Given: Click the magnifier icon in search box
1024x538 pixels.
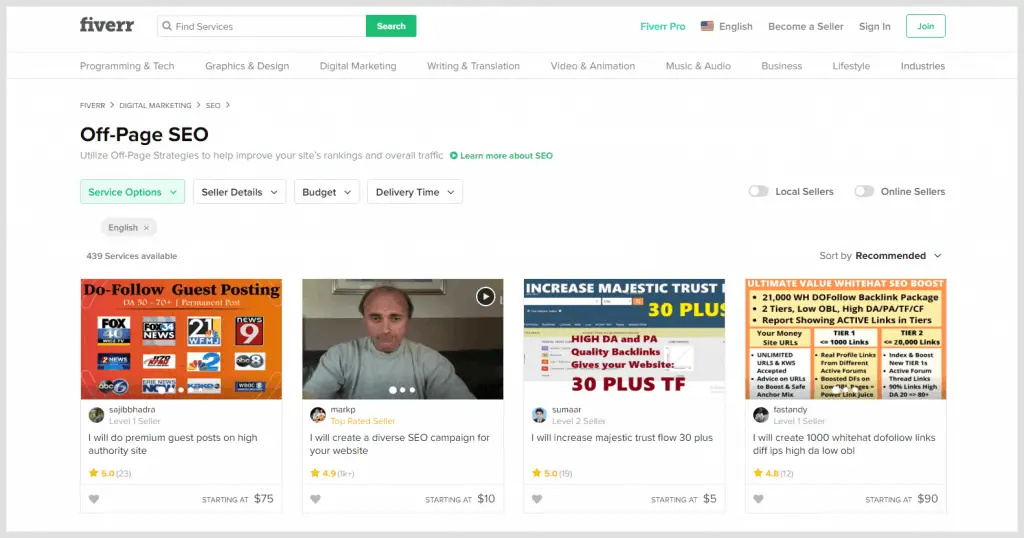Looking at the screenshot, I should click(x=167, y=26).
